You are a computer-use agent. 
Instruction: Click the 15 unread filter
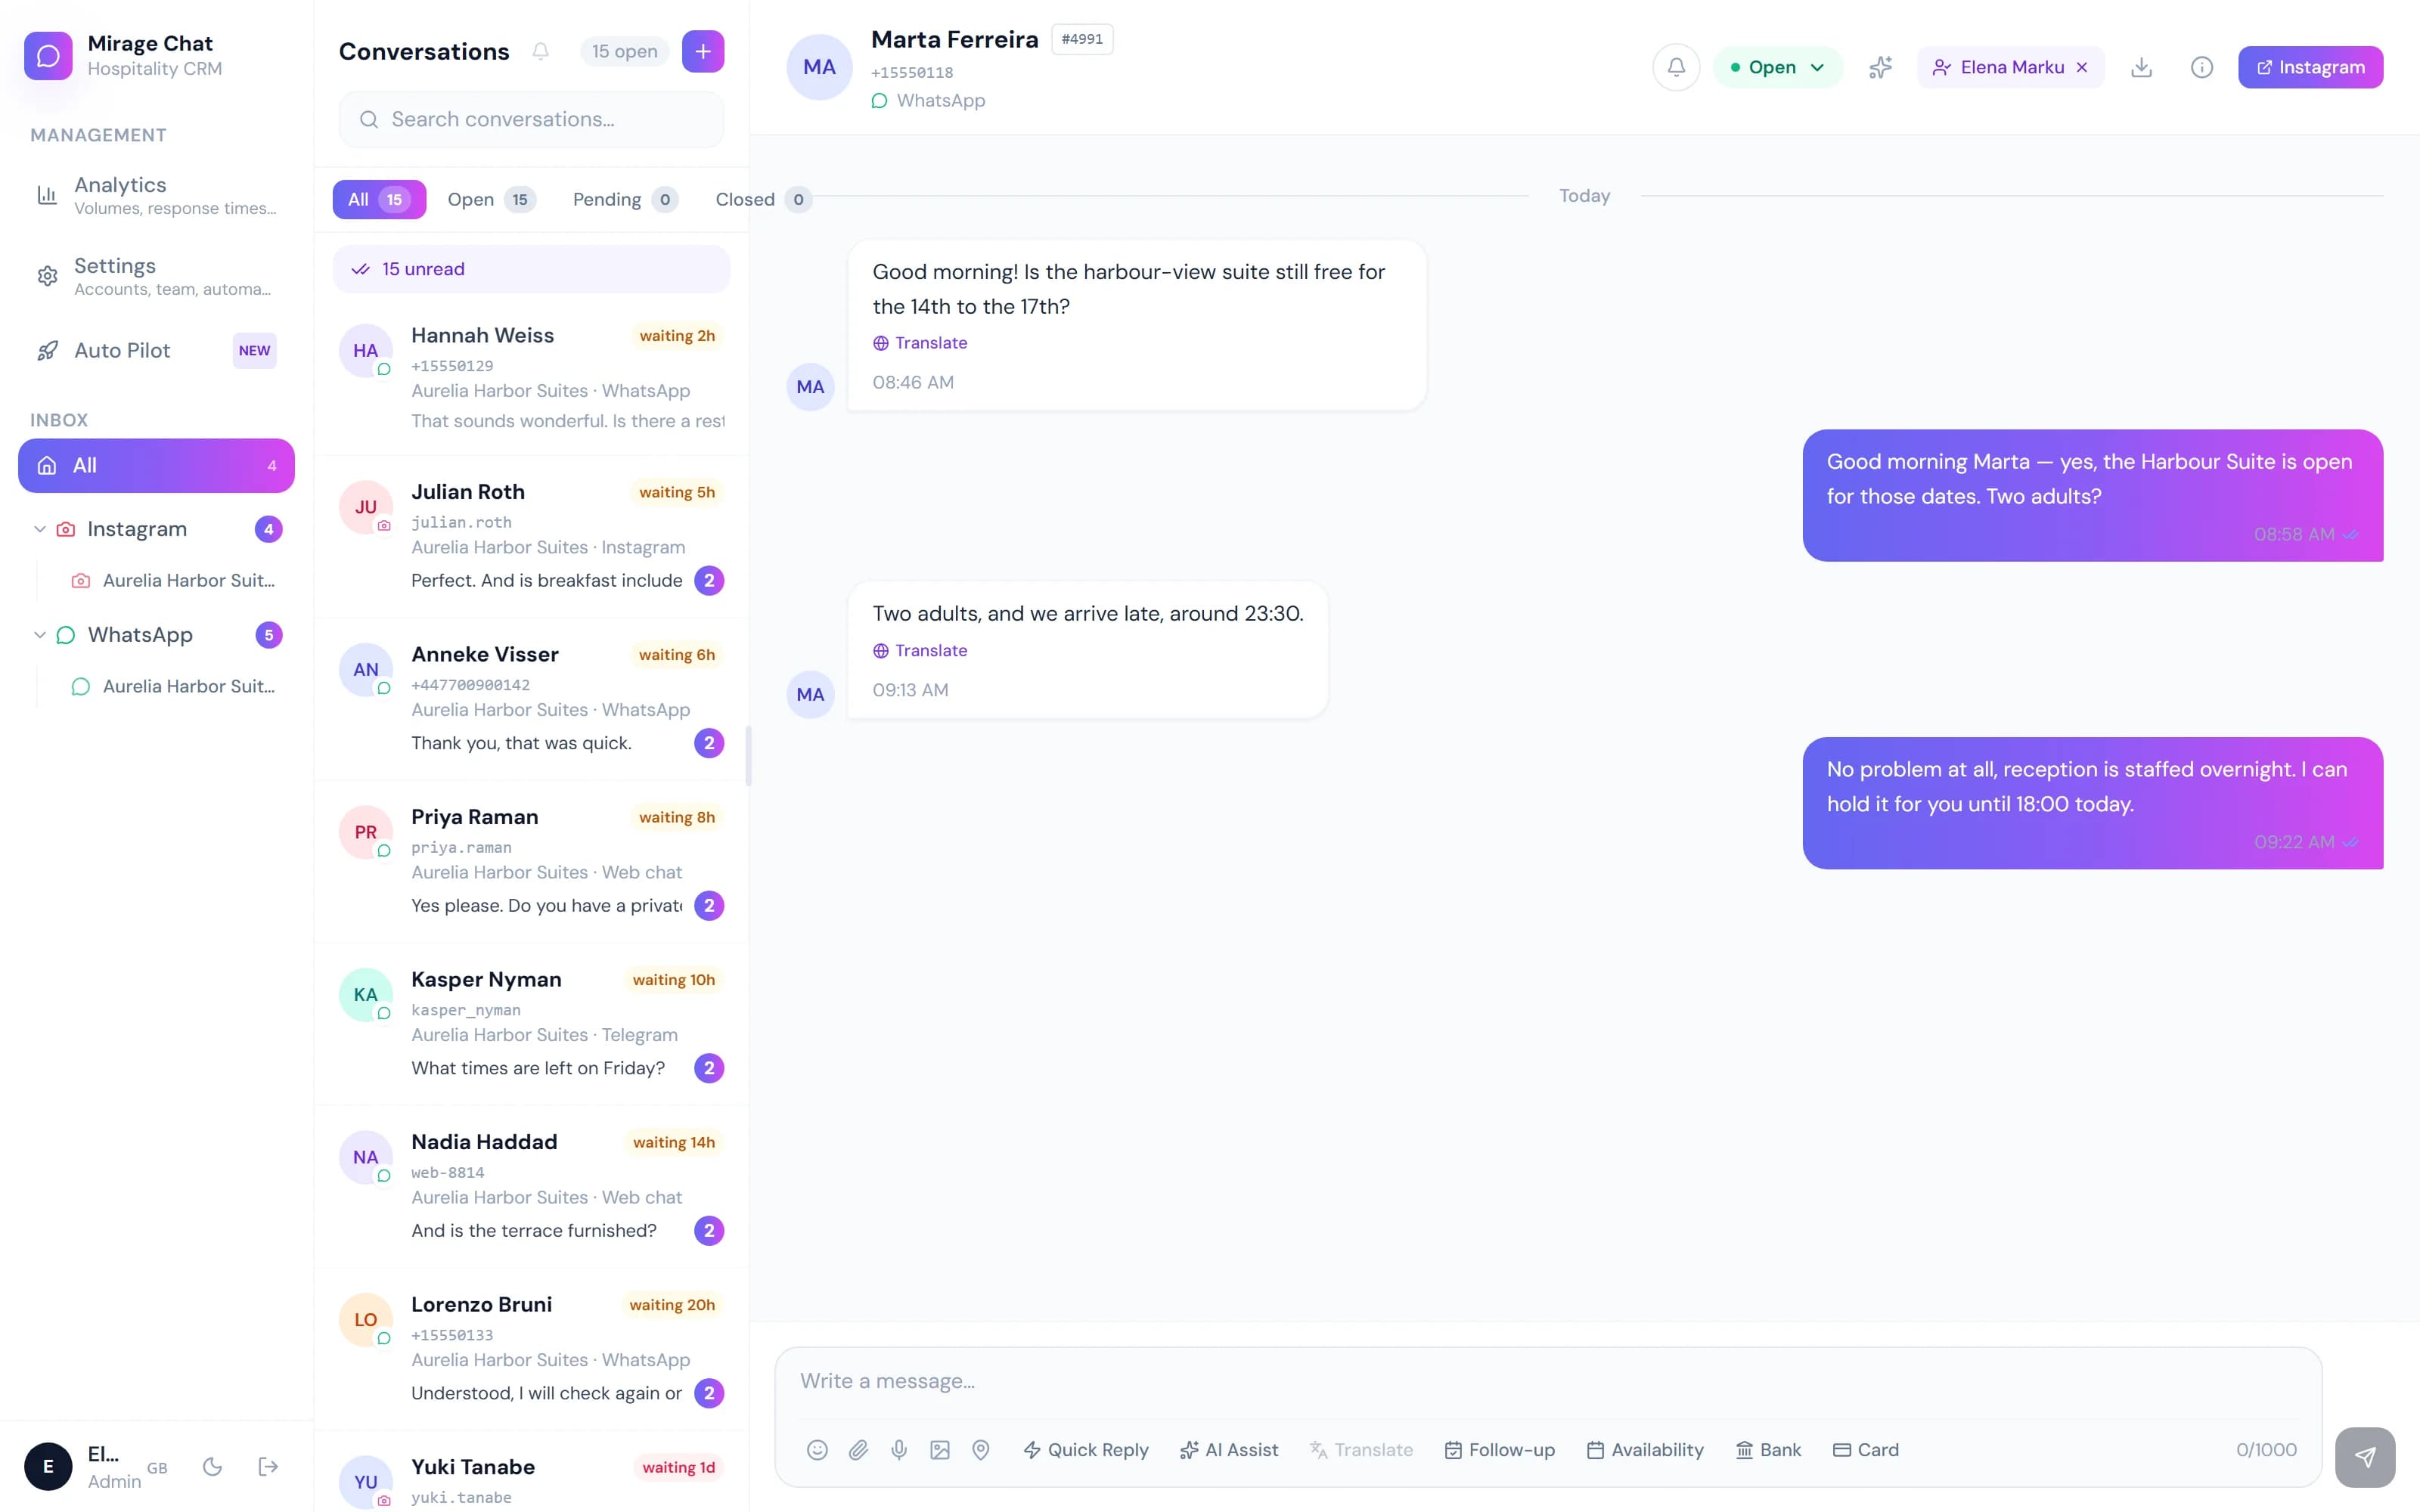(531, 269)
